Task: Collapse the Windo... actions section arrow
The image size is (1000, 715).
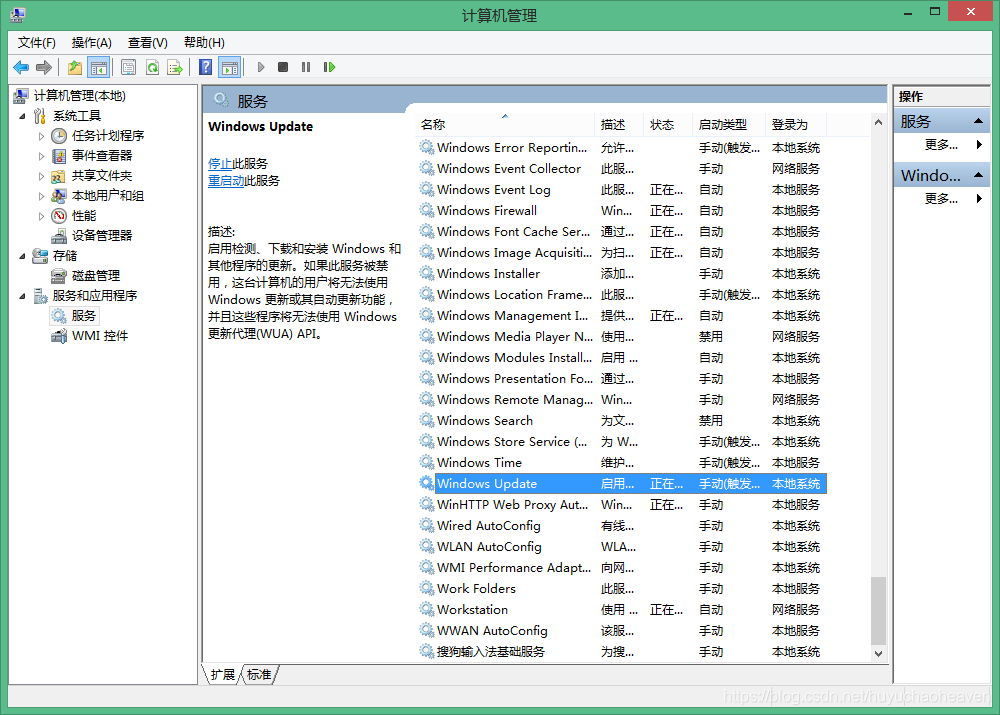Action: pos(978,175)
